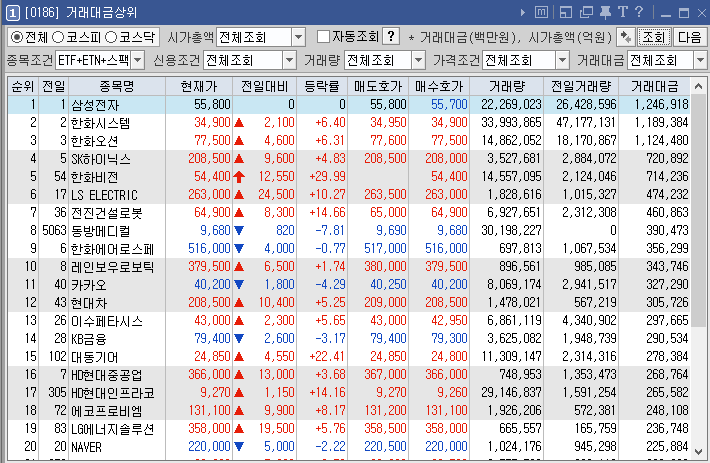Sort by the 순위 column header
This screenshot has width=710, height=463.
pyautogui.click(x=23, y=86)
